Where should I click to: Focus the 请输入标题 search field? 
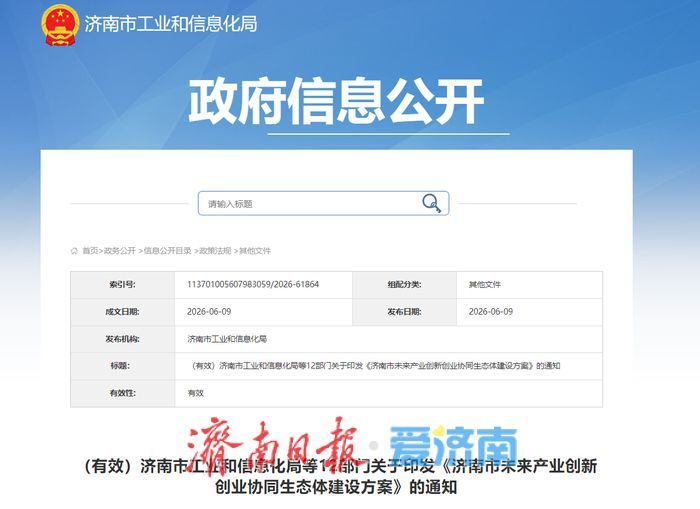(x=323, y=204)
